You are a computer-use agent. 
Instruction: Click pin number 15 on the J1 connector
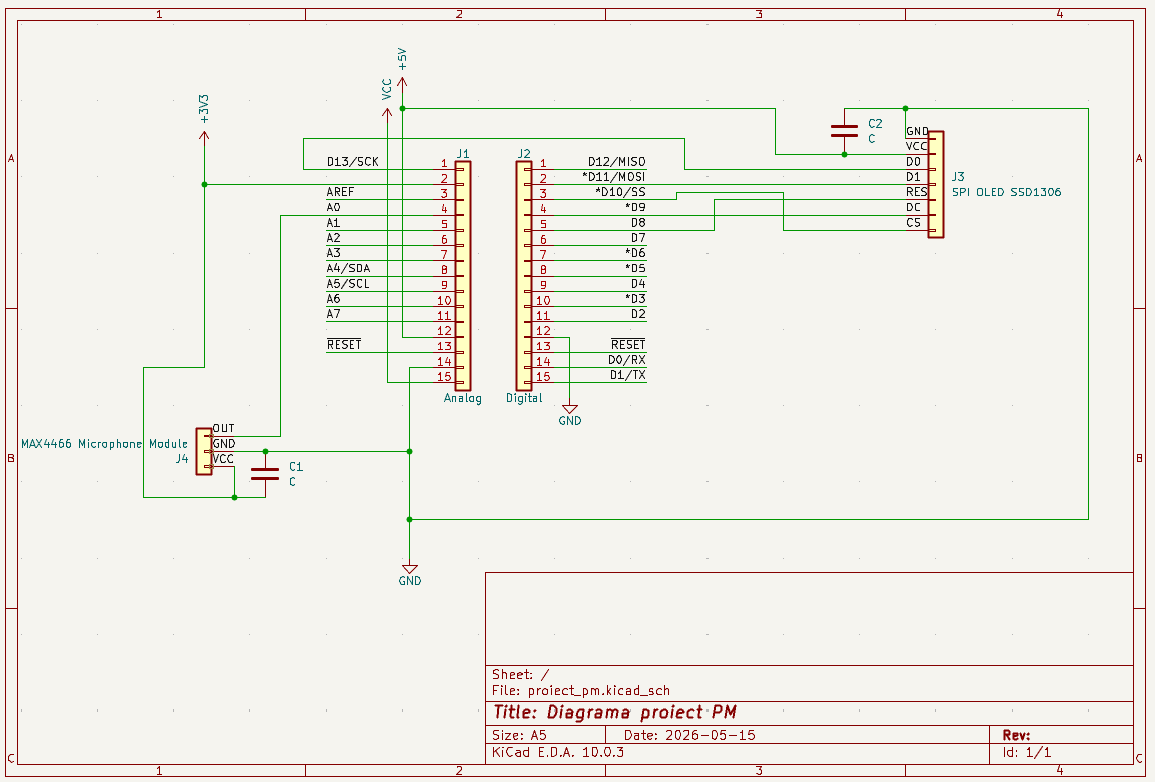[444, 377]
